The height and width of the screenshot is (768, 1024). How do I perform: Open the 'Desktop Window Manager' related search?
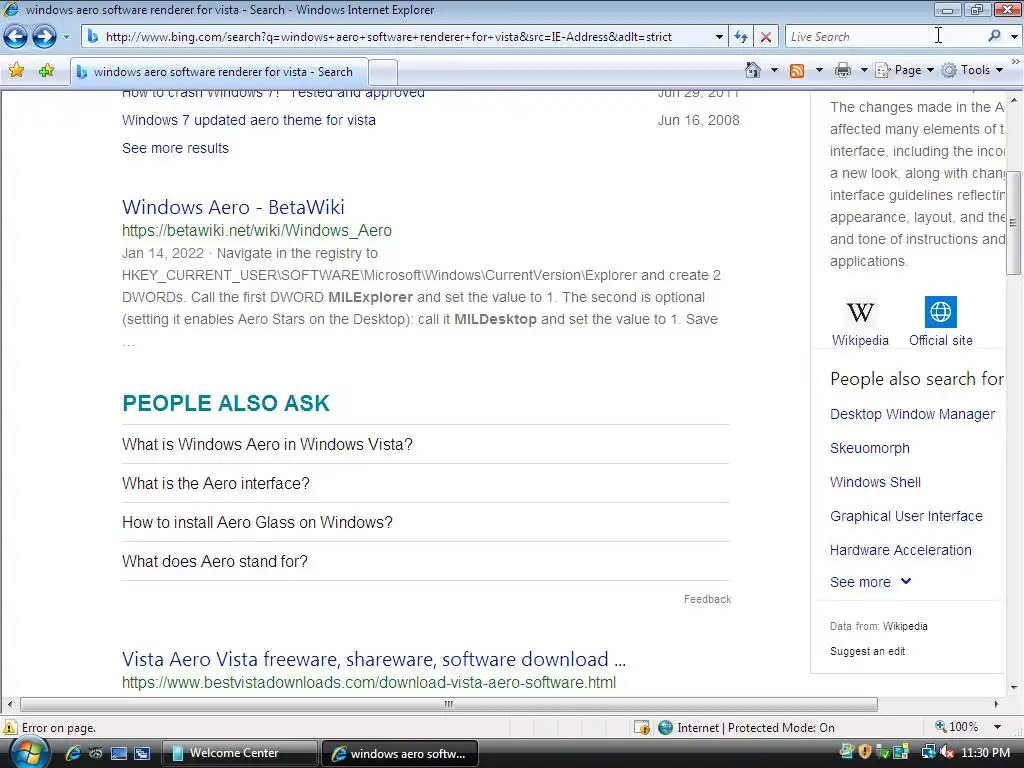point(912,414)
